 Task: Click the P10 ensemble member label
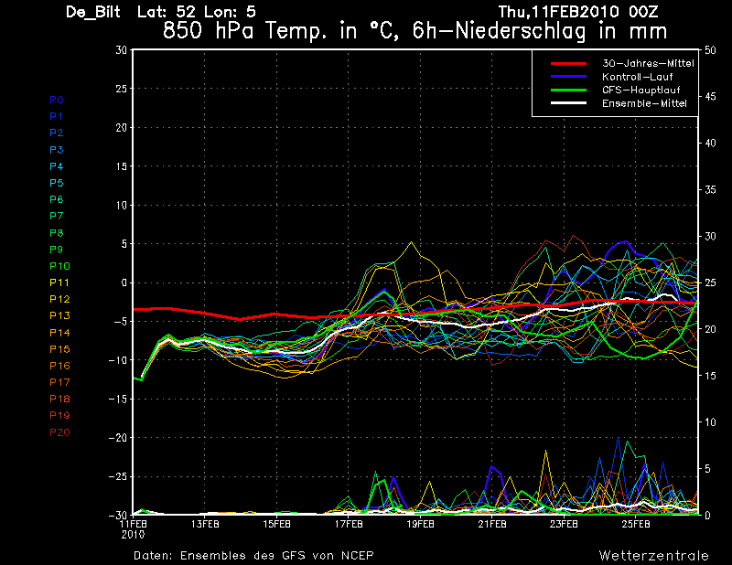coord(60,266)
